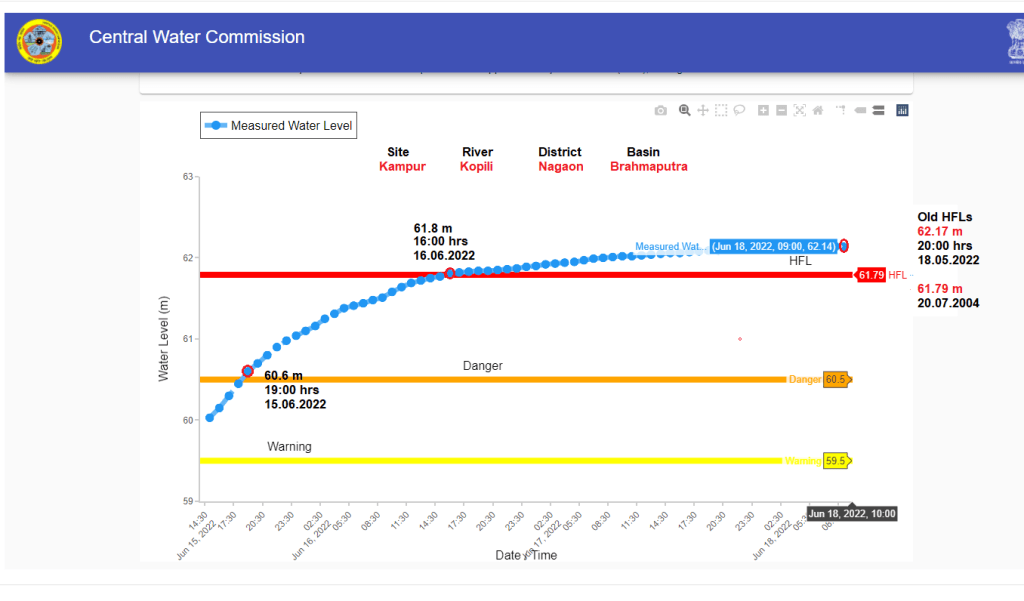This screenshot has width=1024, height=601.
Task: Select the Zoom tool in chart toolbar
Action: coord(685,111)
